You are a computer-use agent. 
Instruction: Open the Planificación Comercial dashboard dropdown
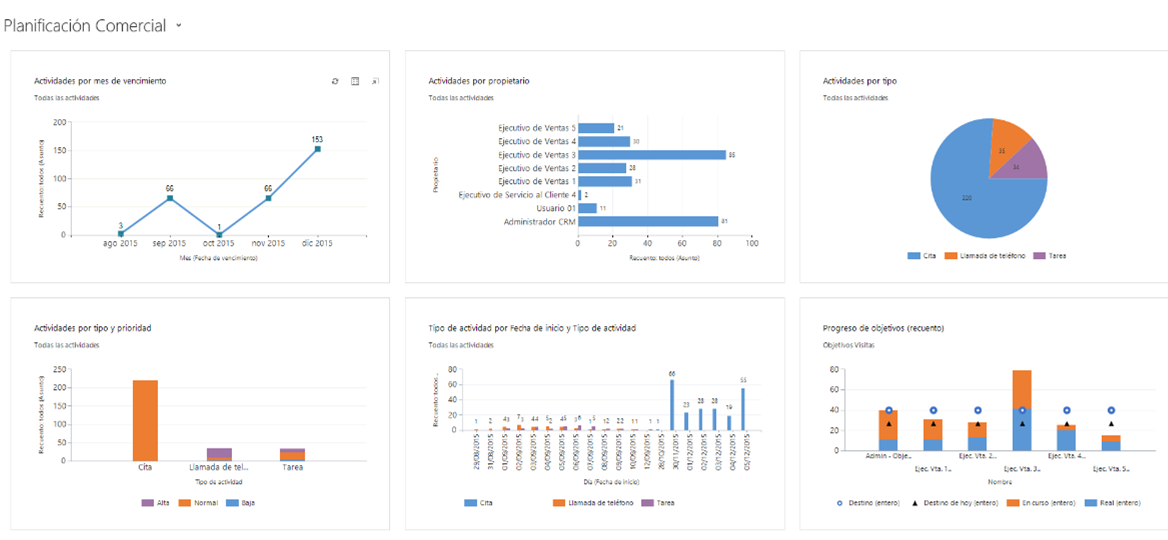178,26
